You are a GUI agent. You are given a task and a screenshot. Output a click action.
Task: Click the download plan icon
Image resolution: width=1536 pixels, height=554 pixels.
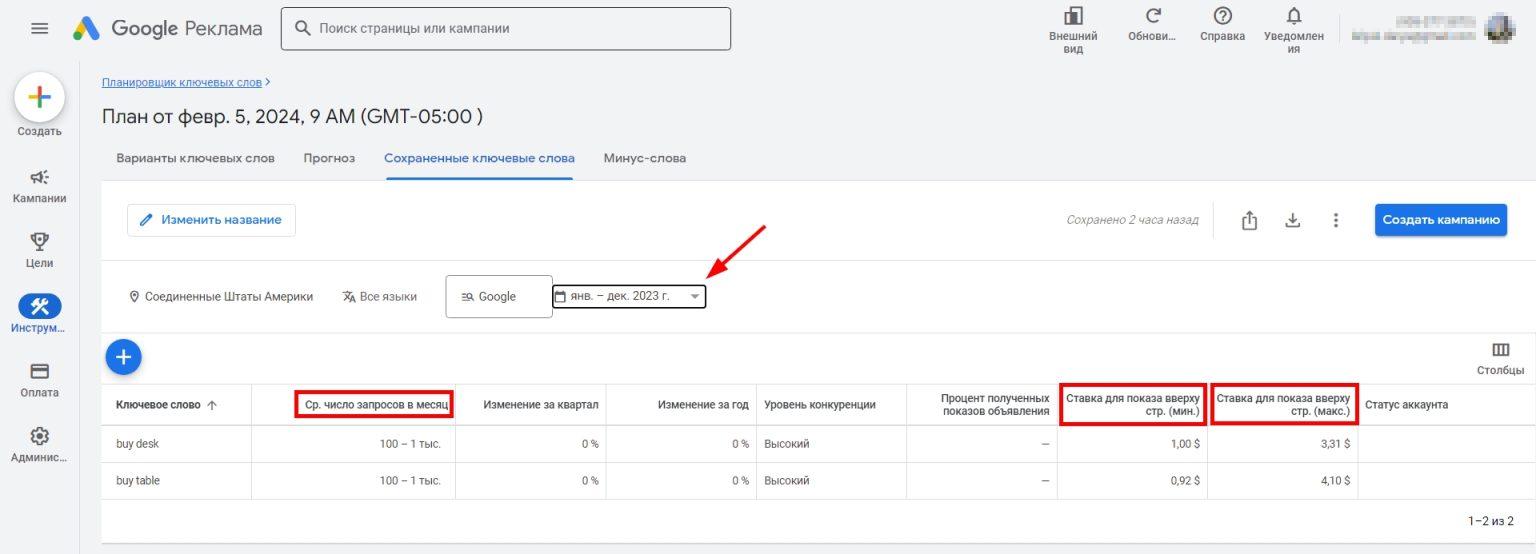(x=1292, y=221)
